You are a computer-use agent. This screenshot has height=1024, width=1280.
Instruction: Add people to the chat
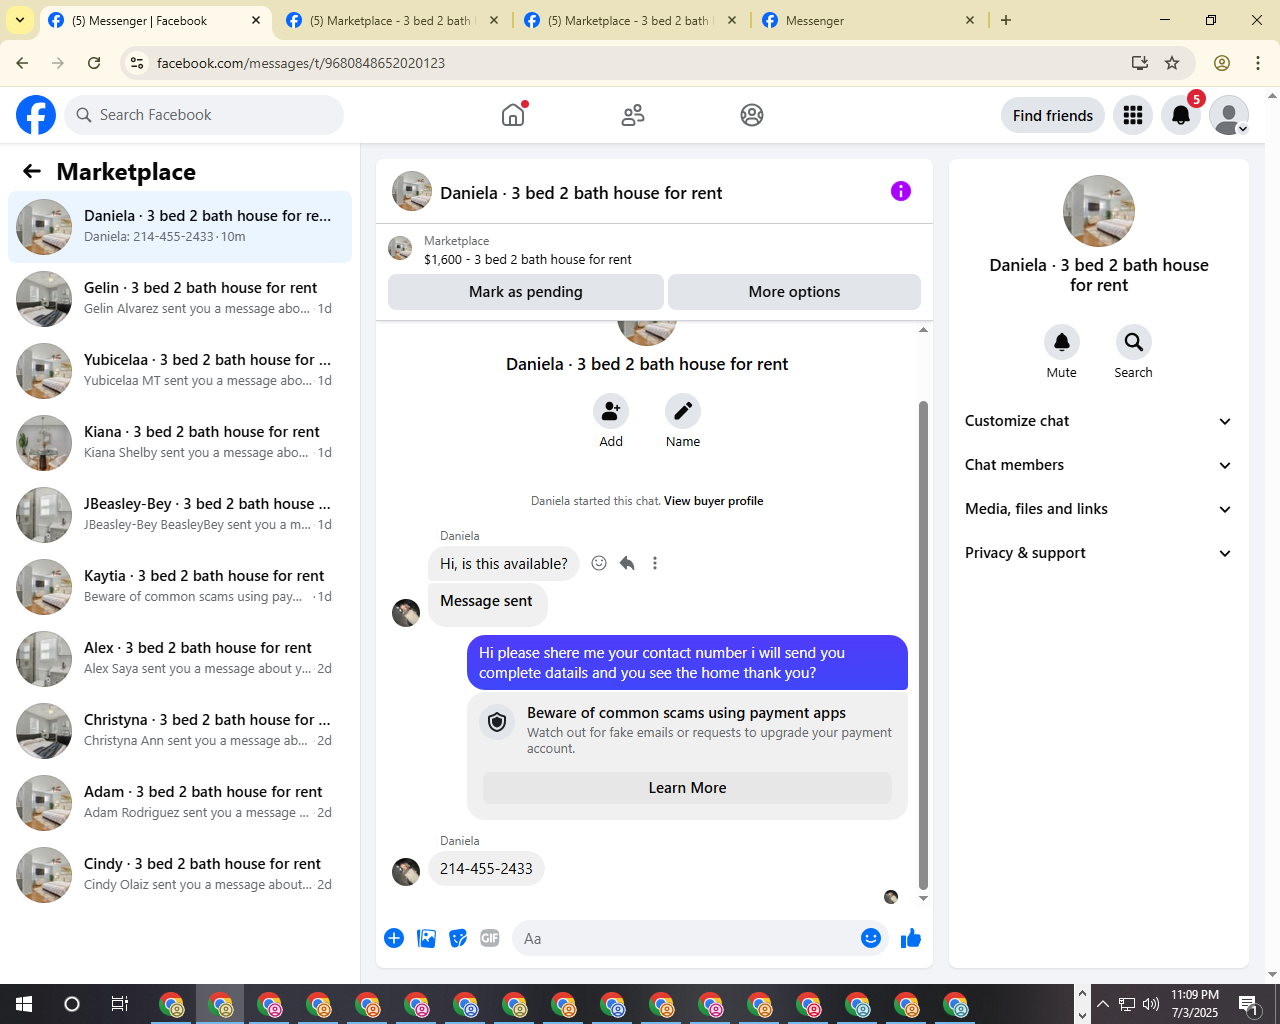[x=611, y=411]
